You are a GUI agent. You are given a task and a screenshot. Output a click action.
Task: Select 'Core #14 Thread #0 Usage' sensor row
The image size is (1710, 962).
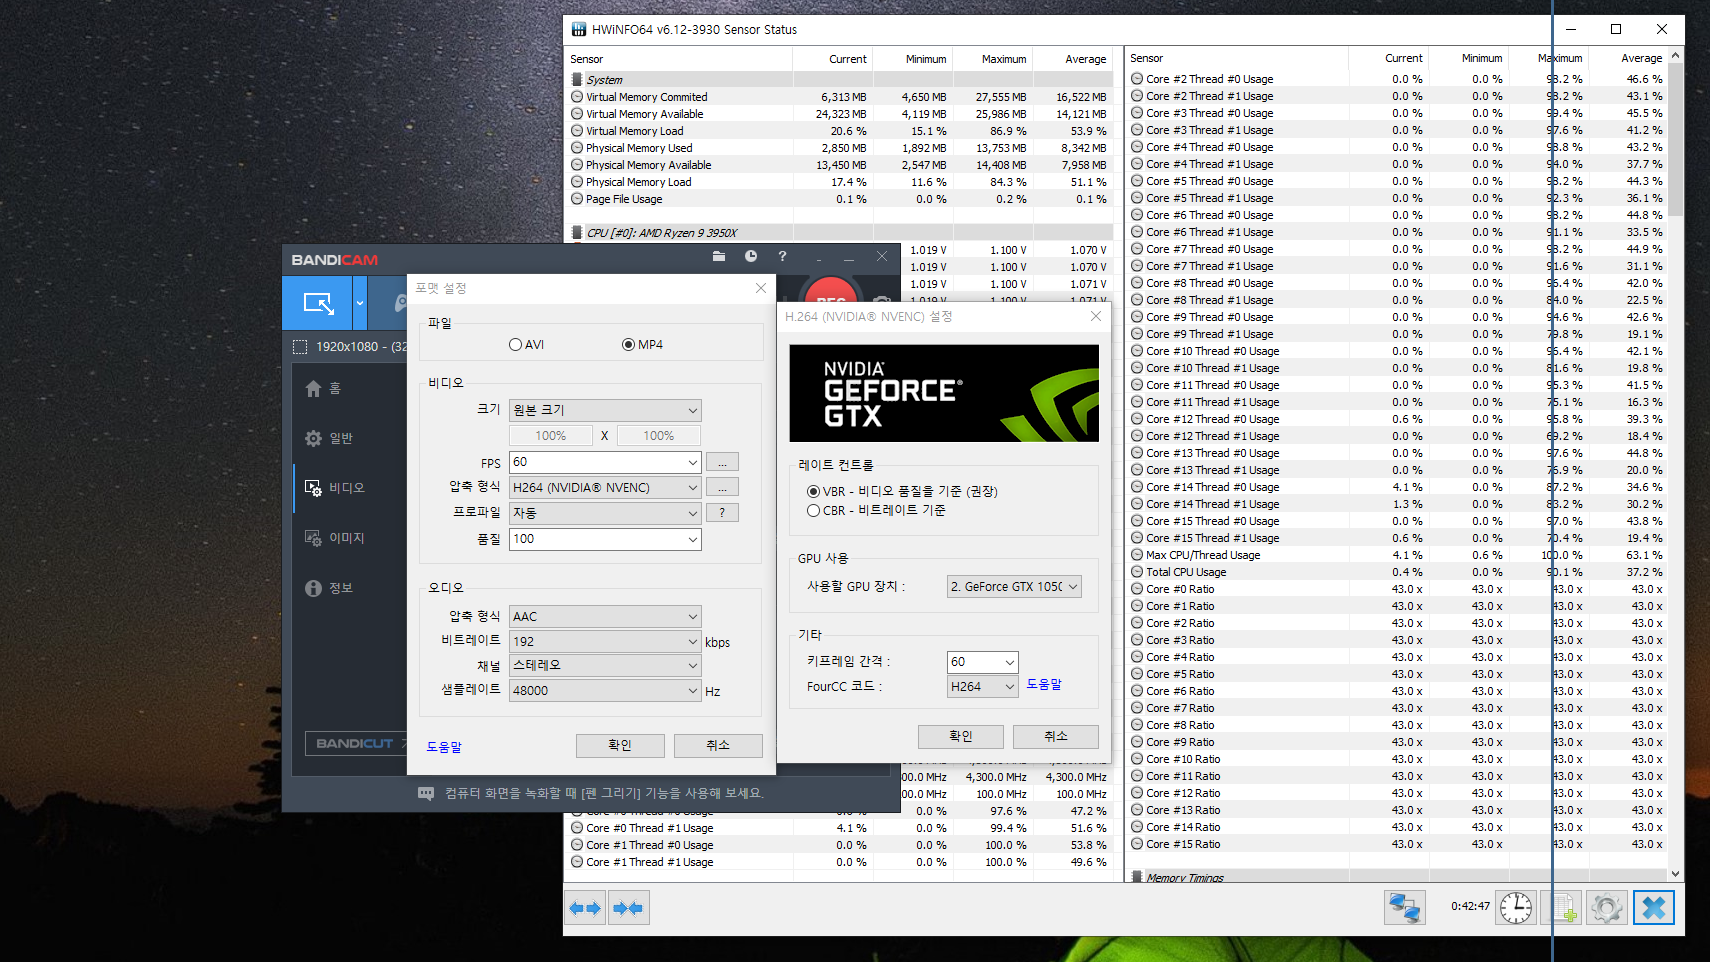point(1397,487)
